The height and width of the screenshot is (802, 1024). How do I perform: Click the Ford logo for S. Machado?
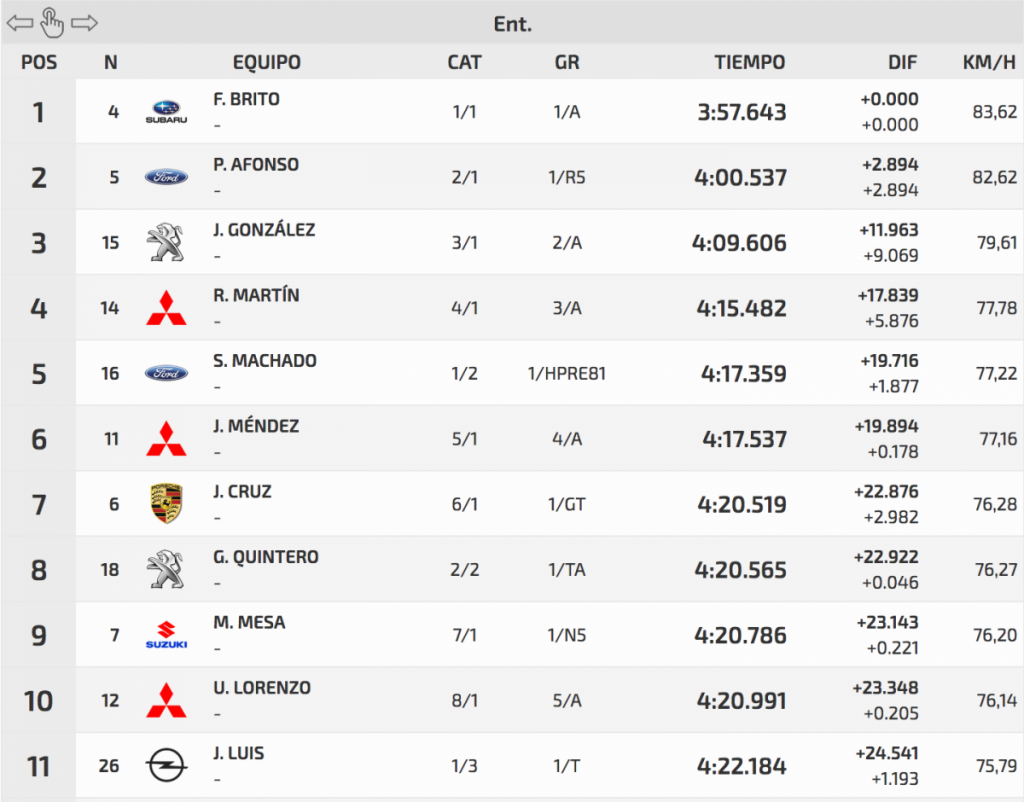[x=166, y=373]
